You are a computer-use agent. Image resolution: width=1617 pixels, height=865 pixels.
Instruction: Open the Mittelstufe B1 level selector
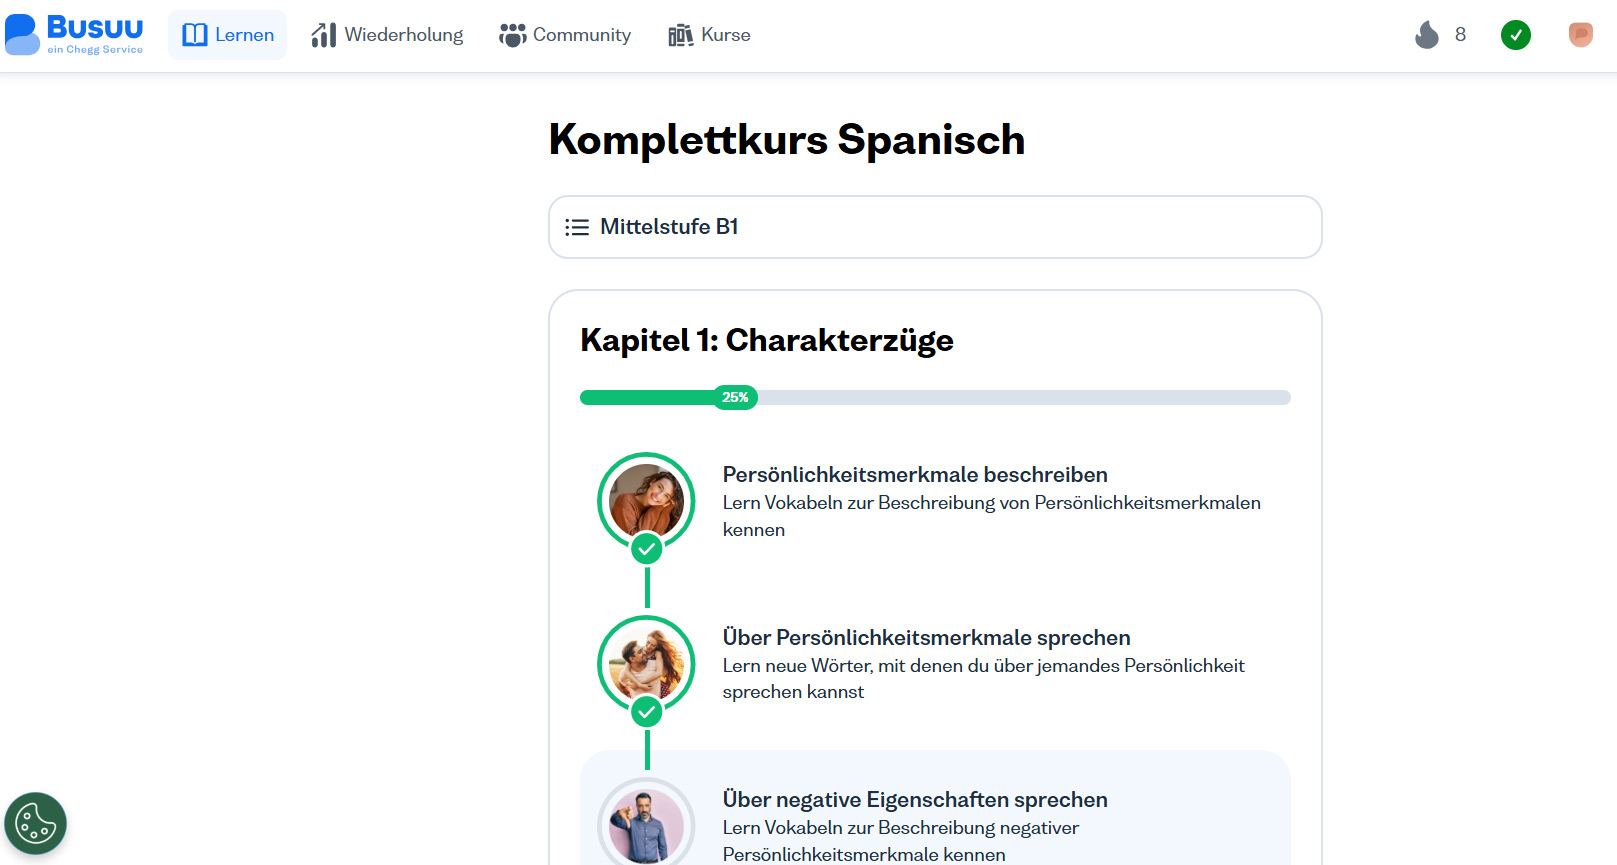(935, 227)
